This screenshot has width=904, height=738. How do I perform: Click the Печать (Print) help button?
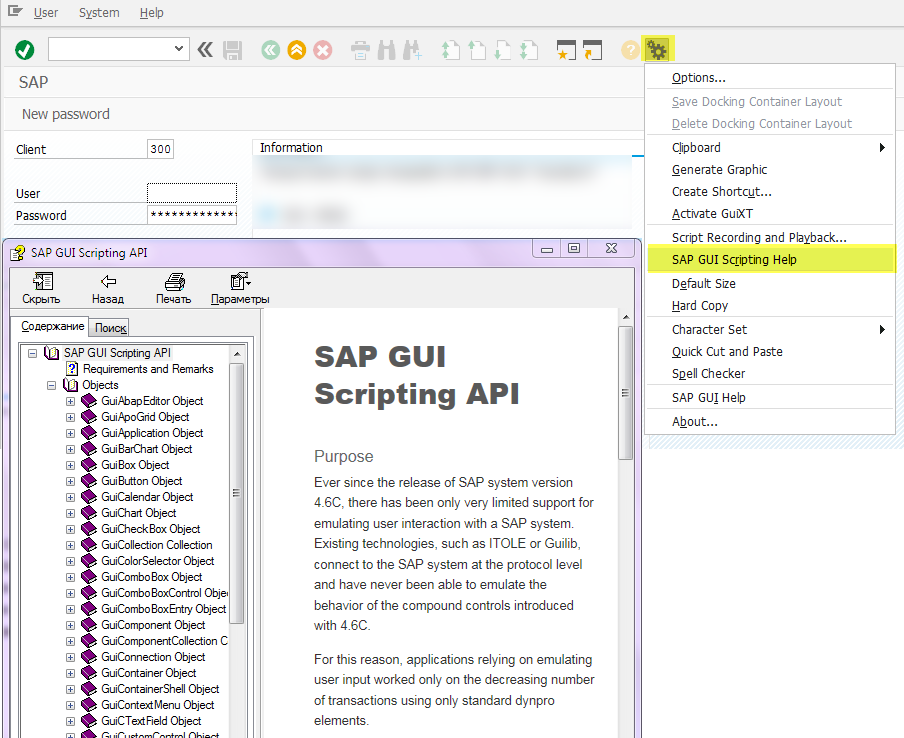[174, 288]
